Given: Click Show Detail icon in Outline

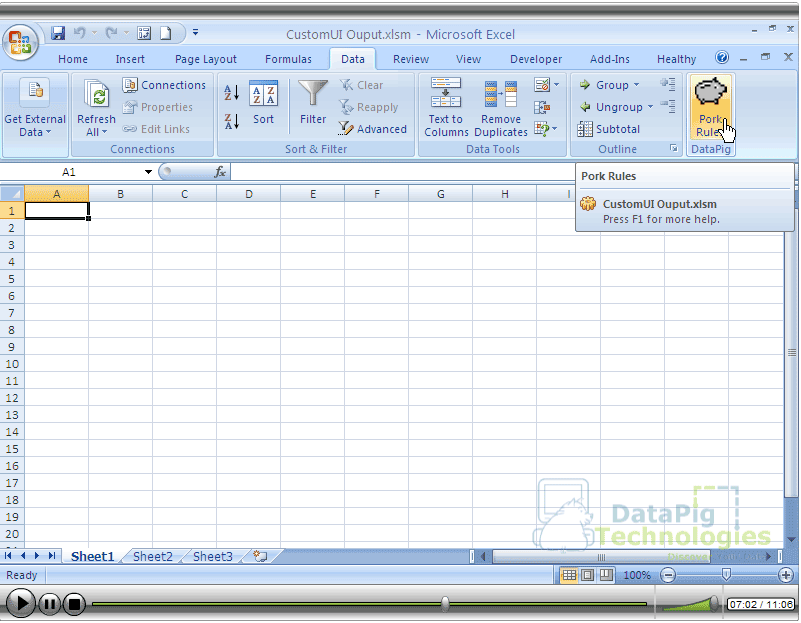Looking at the screenshot, I should click(668, 84).
